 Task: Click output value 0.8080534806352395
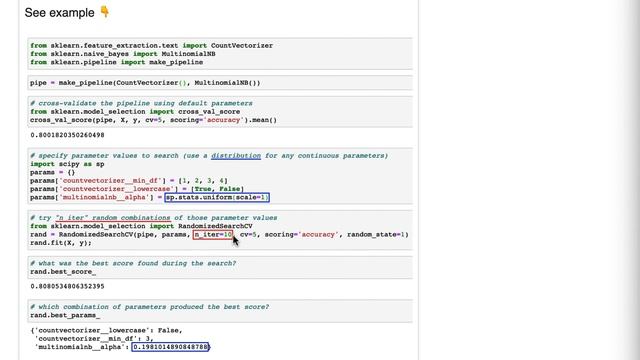(67, 287)
